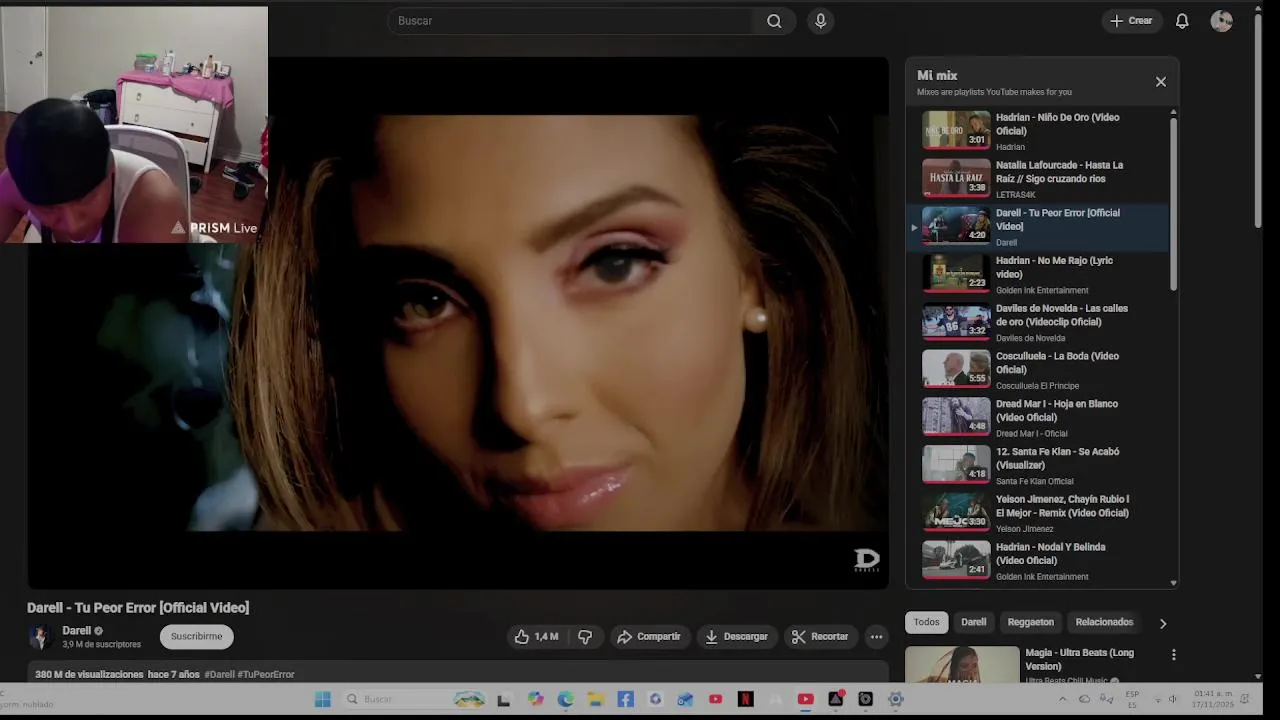
Task: Open File Explorer from the taskbar
Action: (595, 700)
